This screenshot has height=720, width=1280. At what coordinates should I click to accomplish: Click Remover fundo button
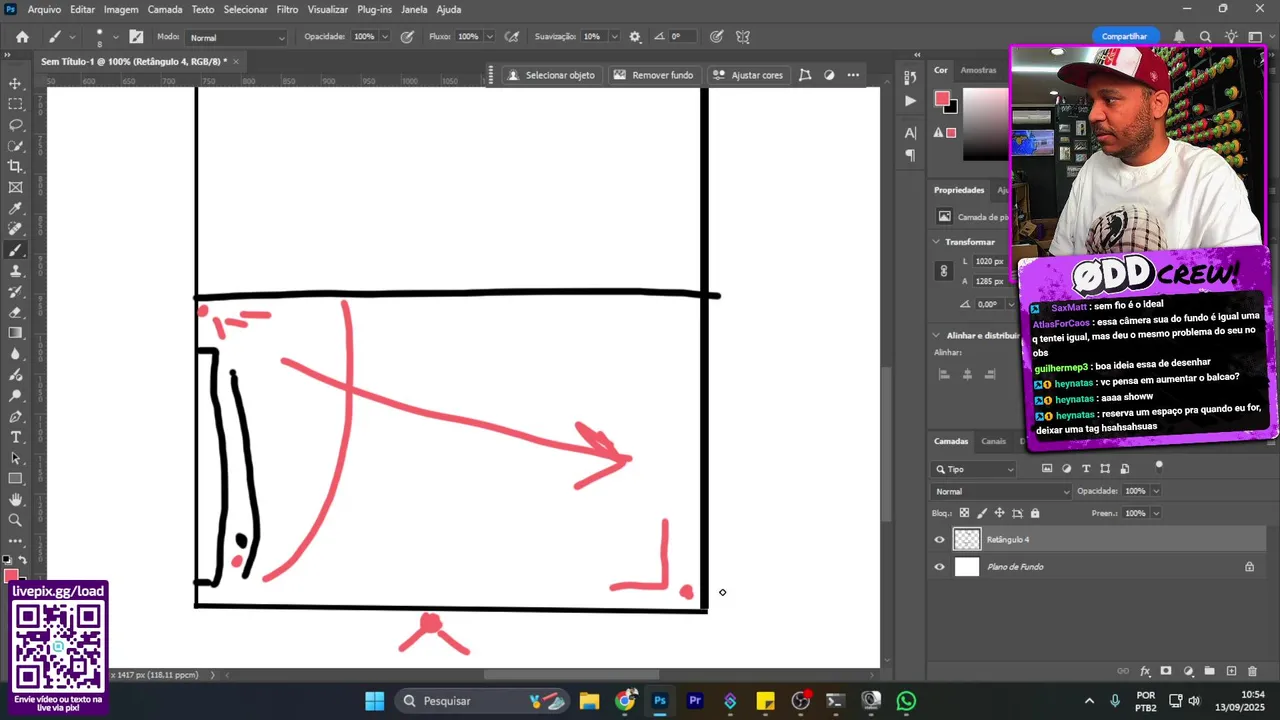653,75
